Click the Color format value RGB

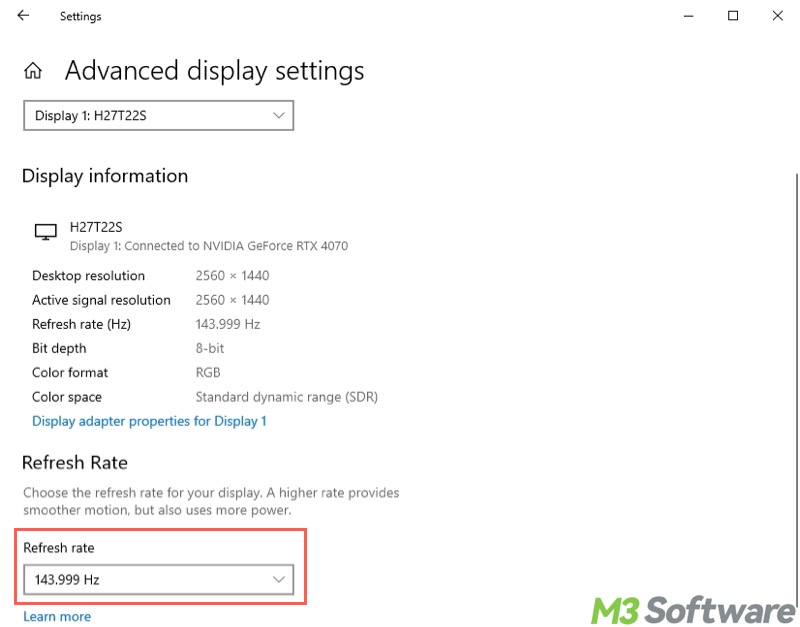coord(208,372)
